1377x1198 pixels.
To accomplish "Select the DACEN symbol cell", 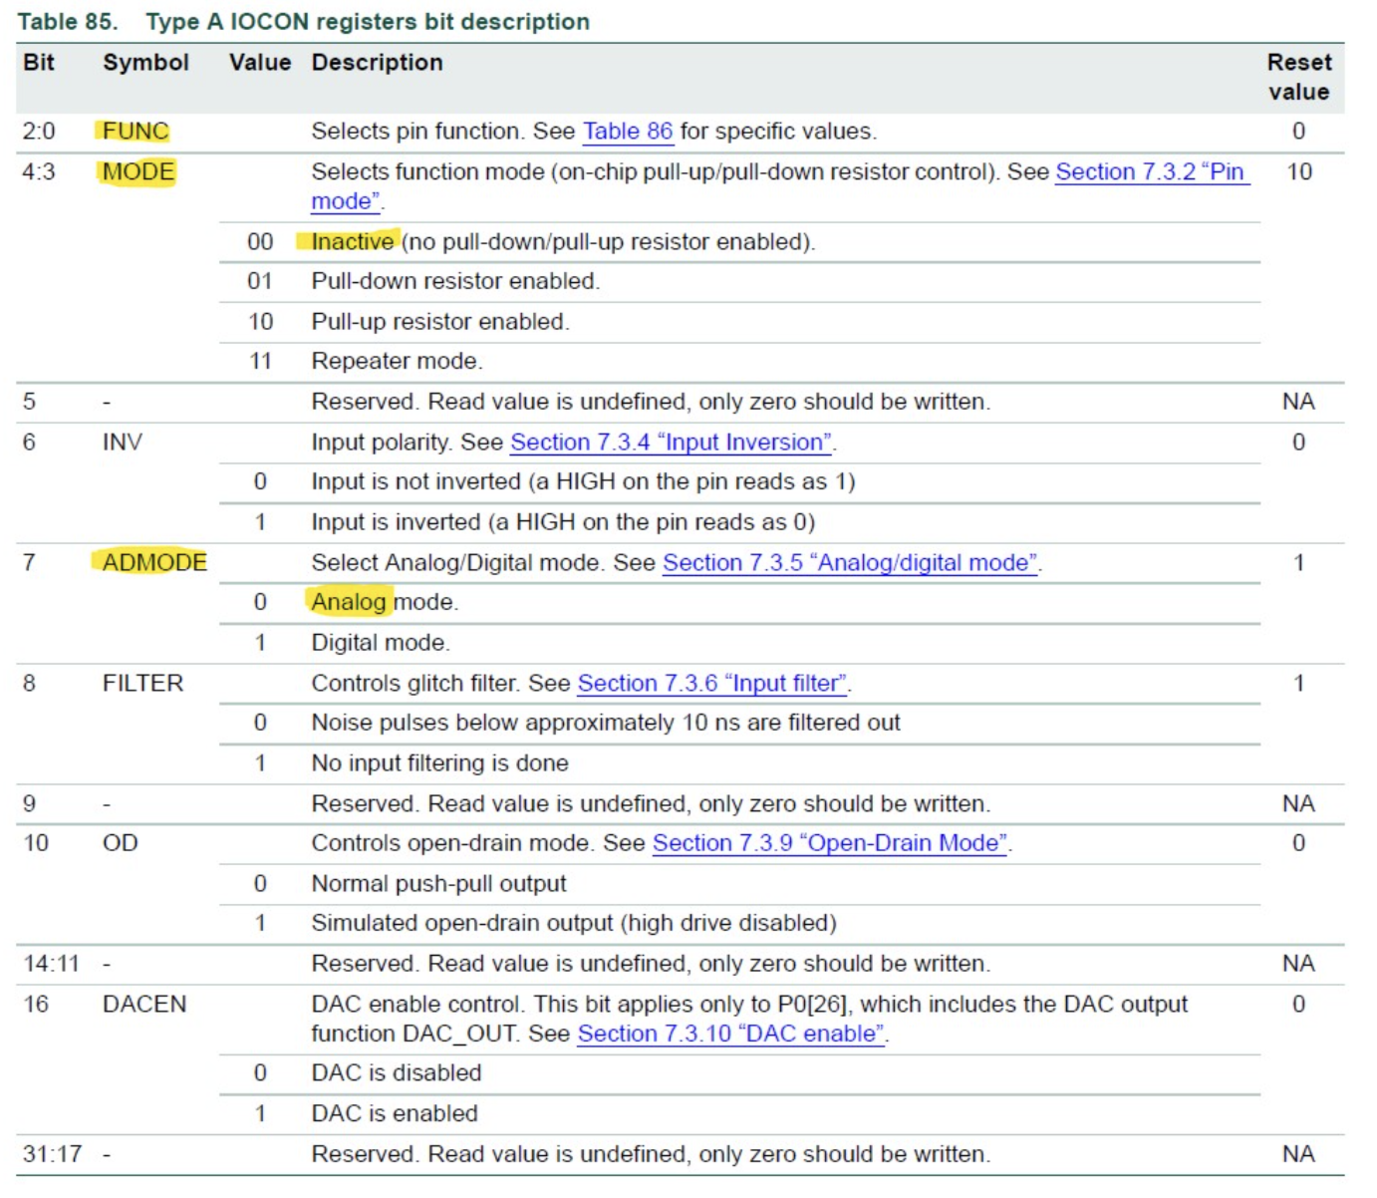I will coord(144,1004).
